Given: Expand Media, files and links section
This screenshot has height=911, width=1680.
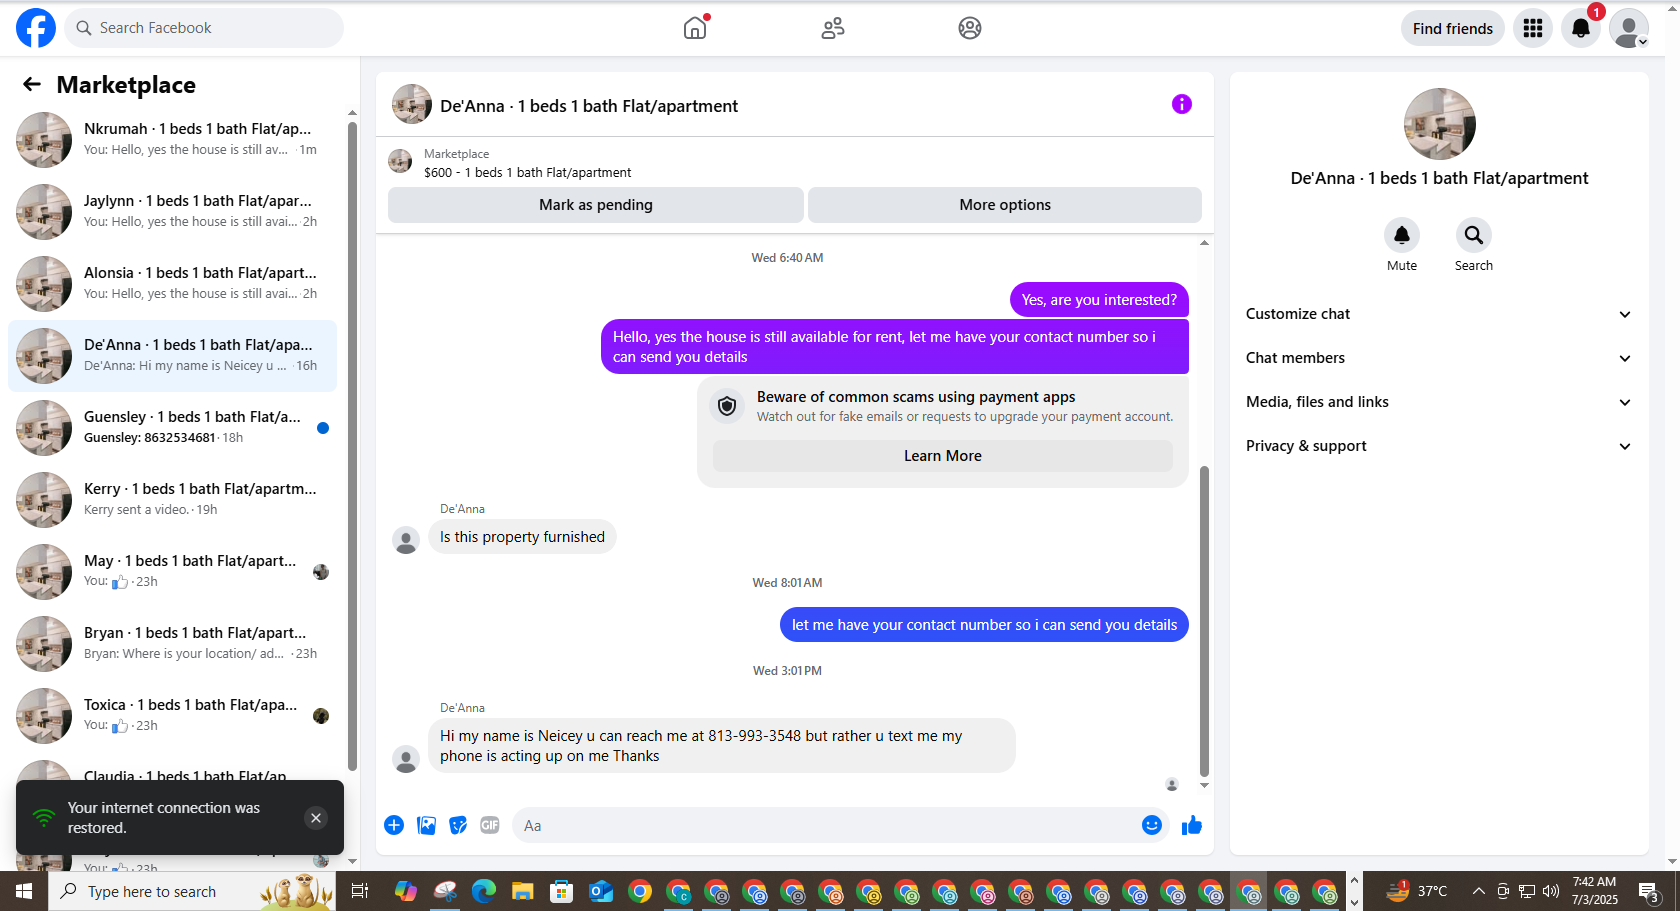Looking at the screenshot, I should click(1439, 402).
